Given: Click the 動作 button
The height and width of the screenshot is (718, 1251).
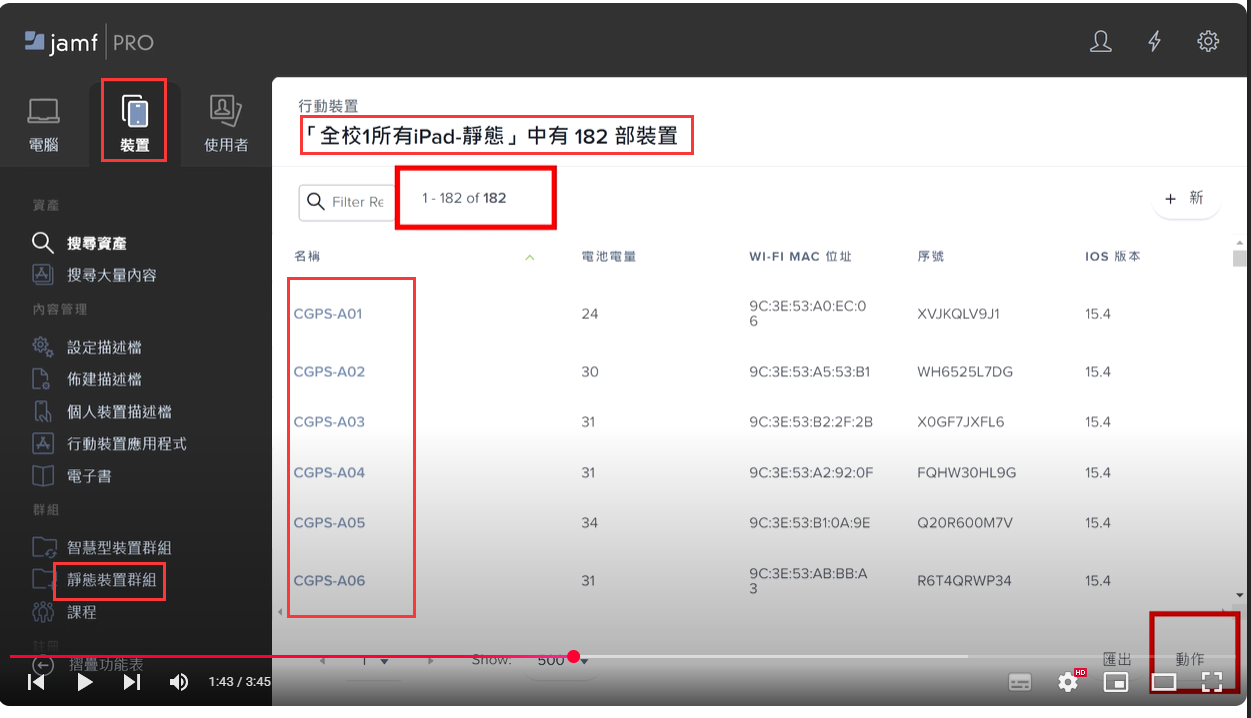Looking at the screenshot, I should click(1189, 659).
